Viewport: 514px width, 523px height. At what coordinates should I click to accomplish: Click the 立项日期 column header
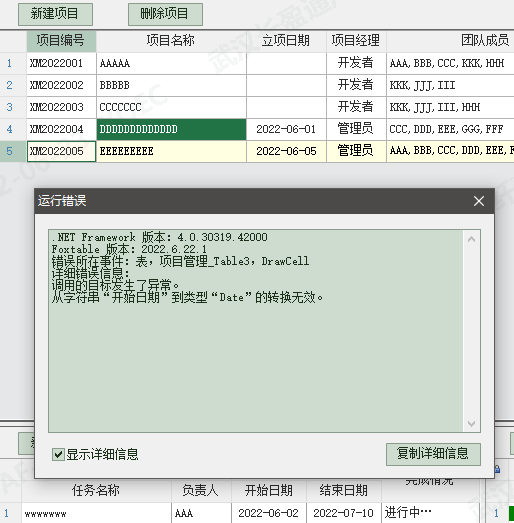click(287, 41)
